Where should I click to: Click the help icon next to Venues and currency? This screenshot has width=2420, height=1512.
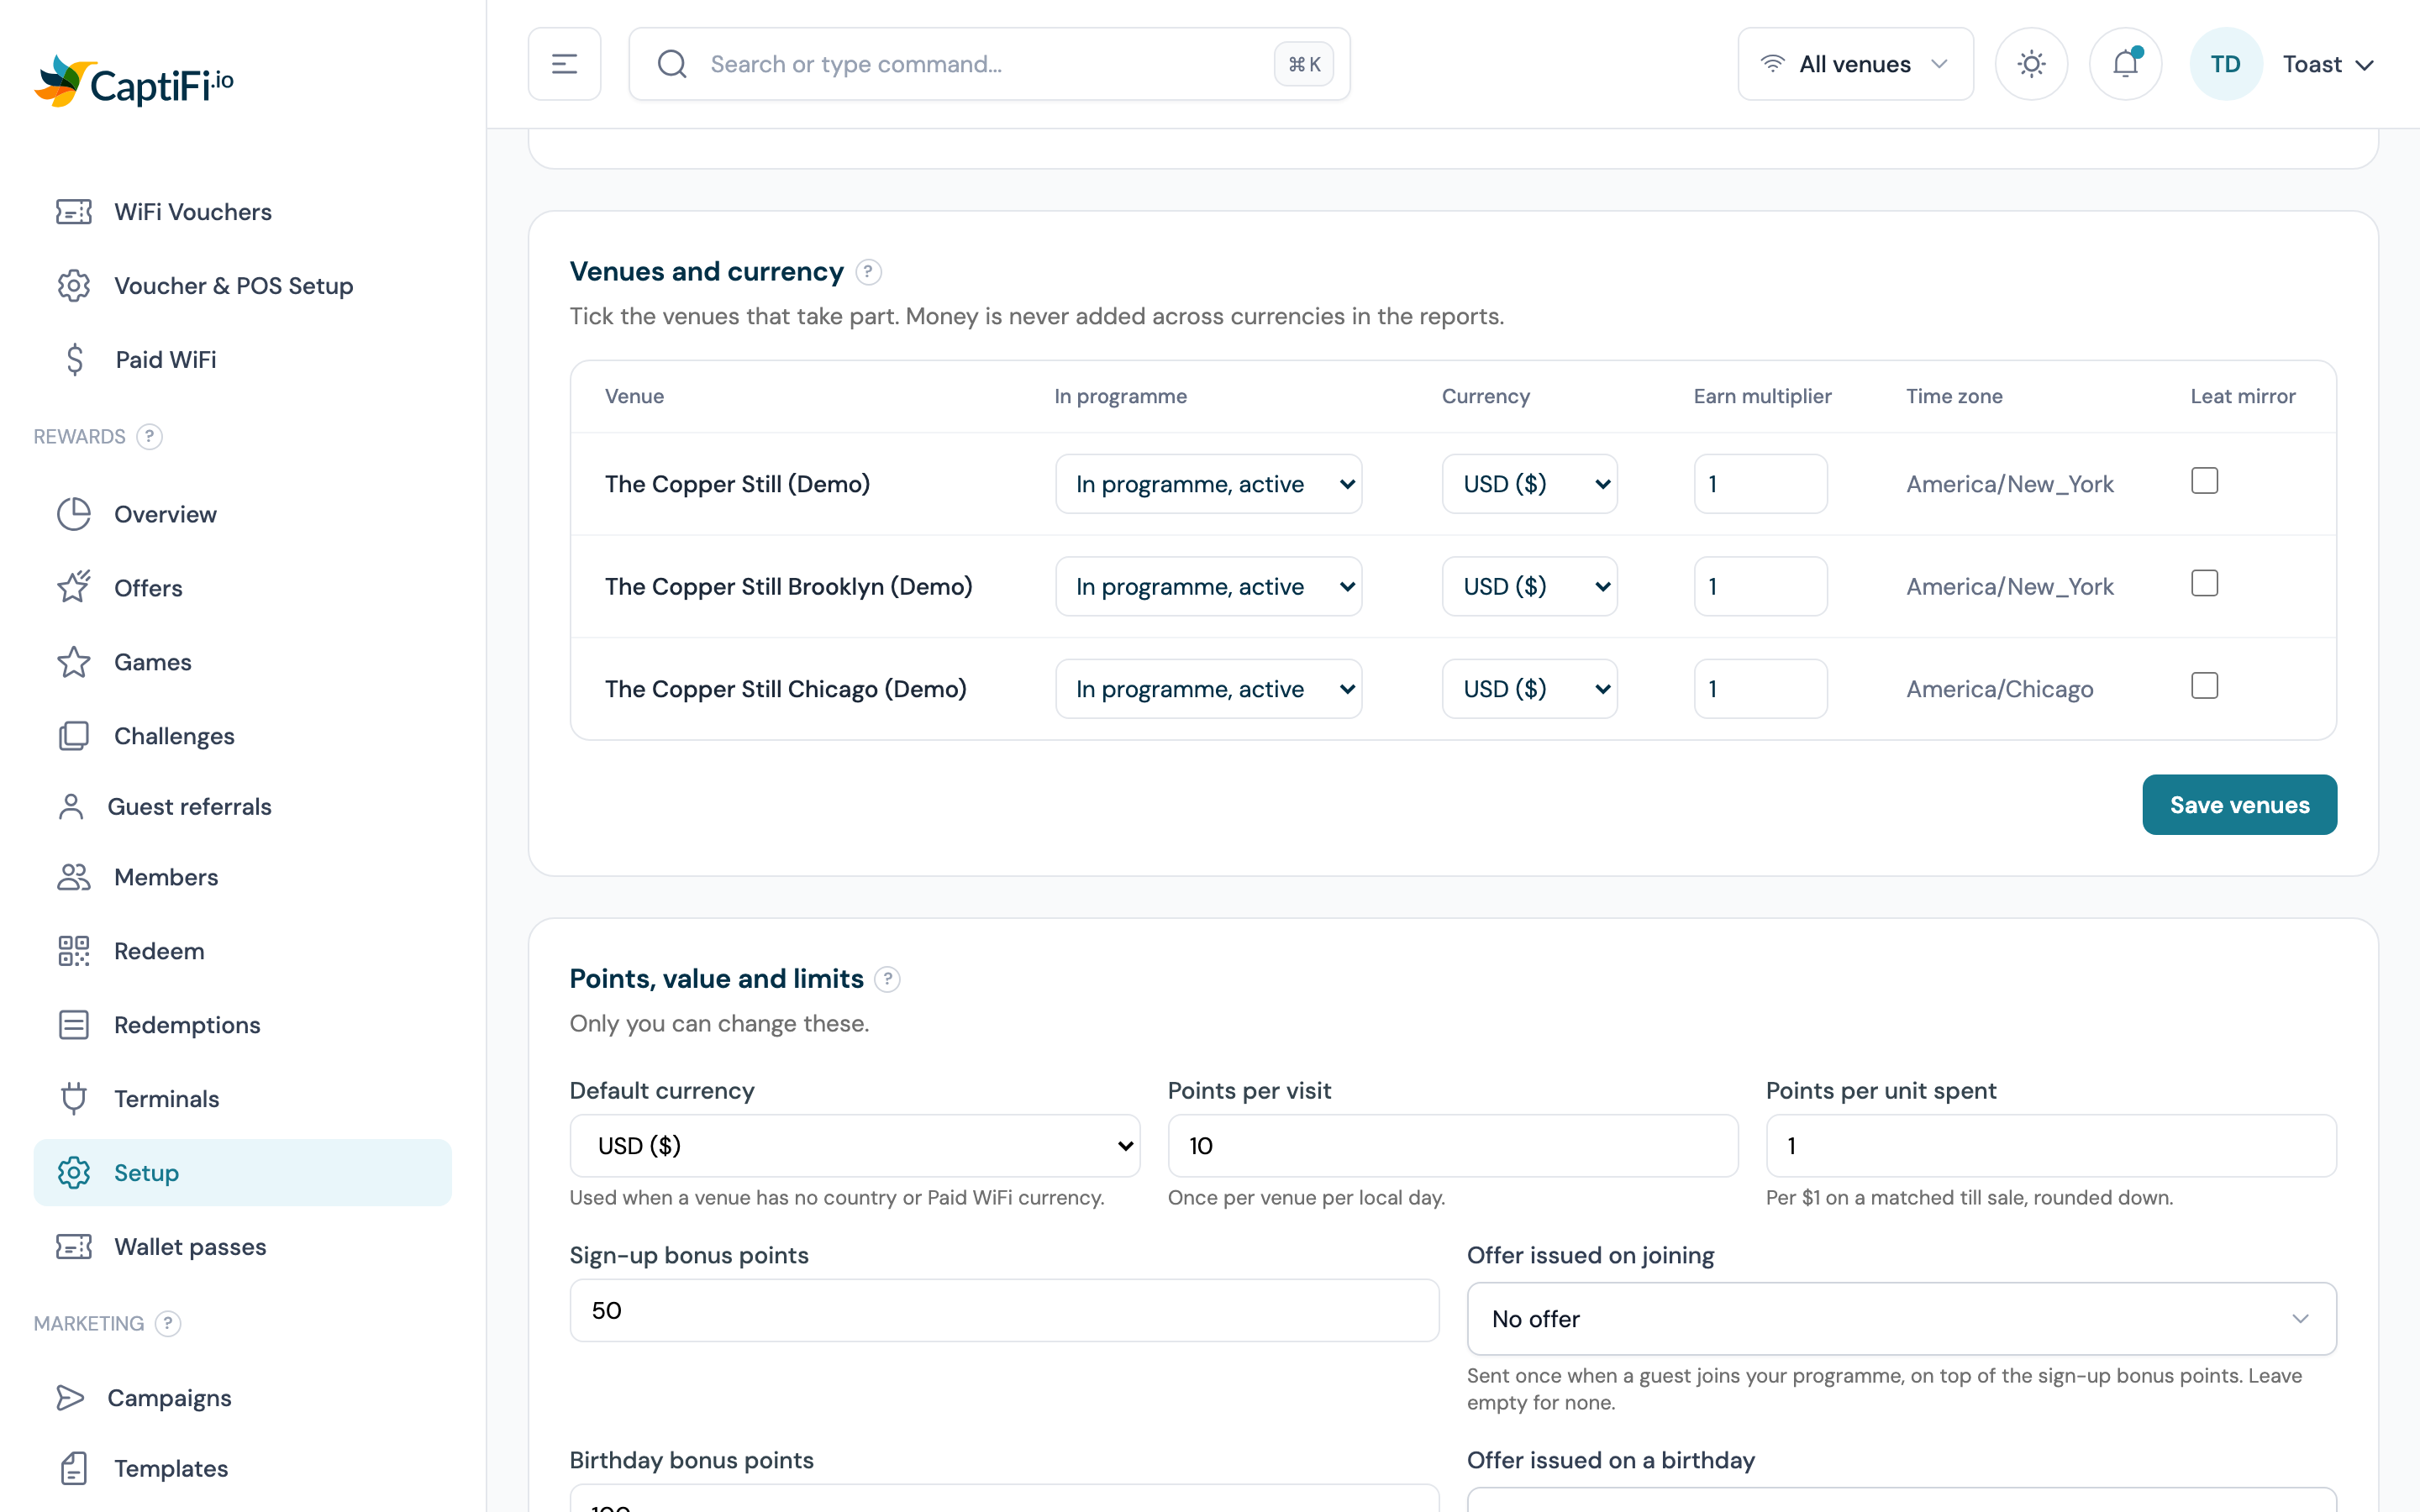click(x=869, y=272)
